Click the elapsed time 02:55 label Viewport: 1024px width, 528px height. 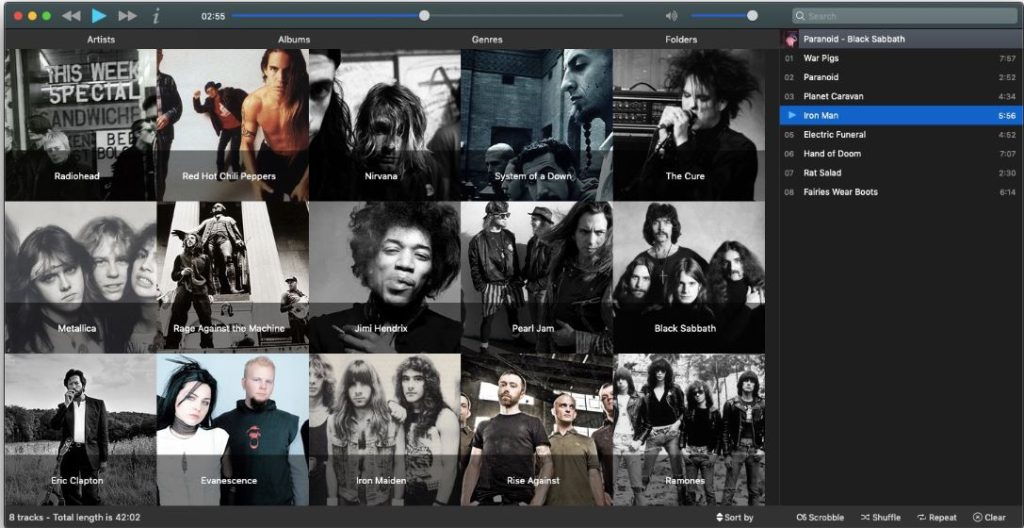pos(213,16)
